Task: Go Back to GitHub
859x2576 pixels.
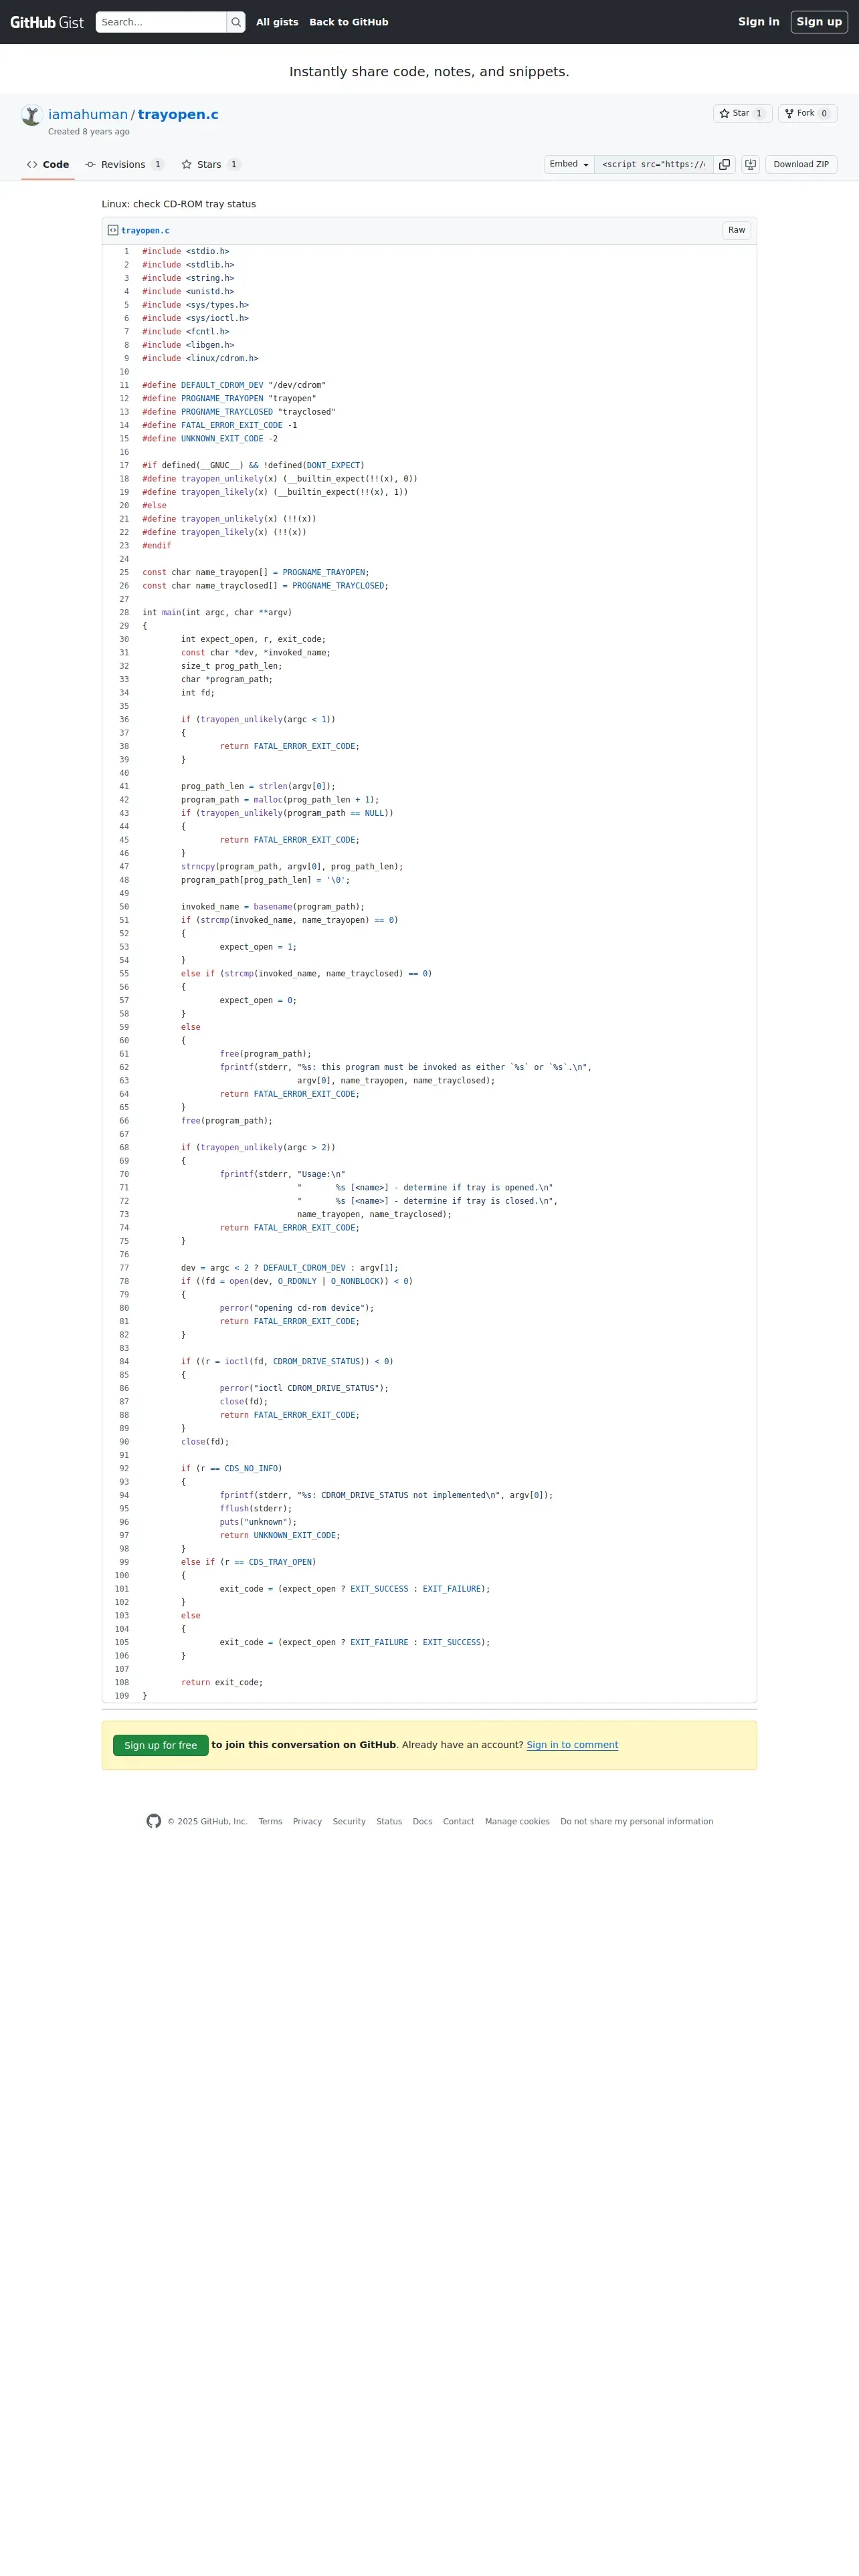Action: [x=349, y=22]
